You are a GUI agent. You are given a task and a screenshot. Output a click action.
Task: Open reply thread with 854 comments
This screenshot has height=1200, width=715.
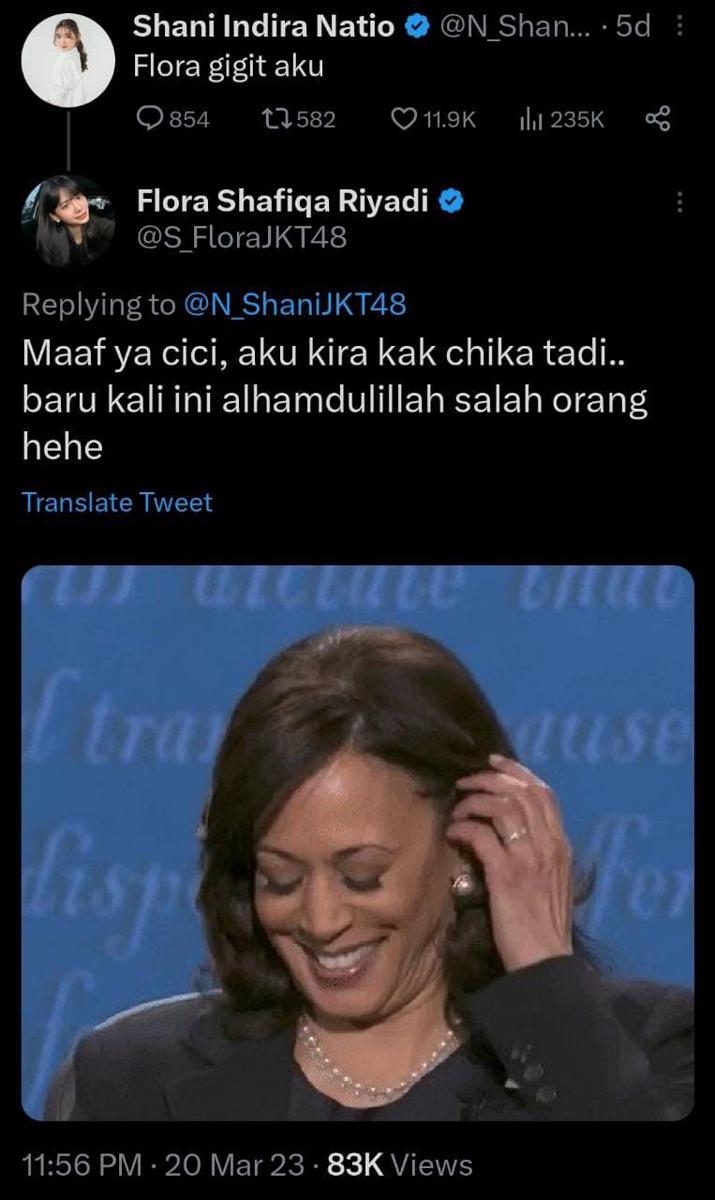tap(172, 119)
